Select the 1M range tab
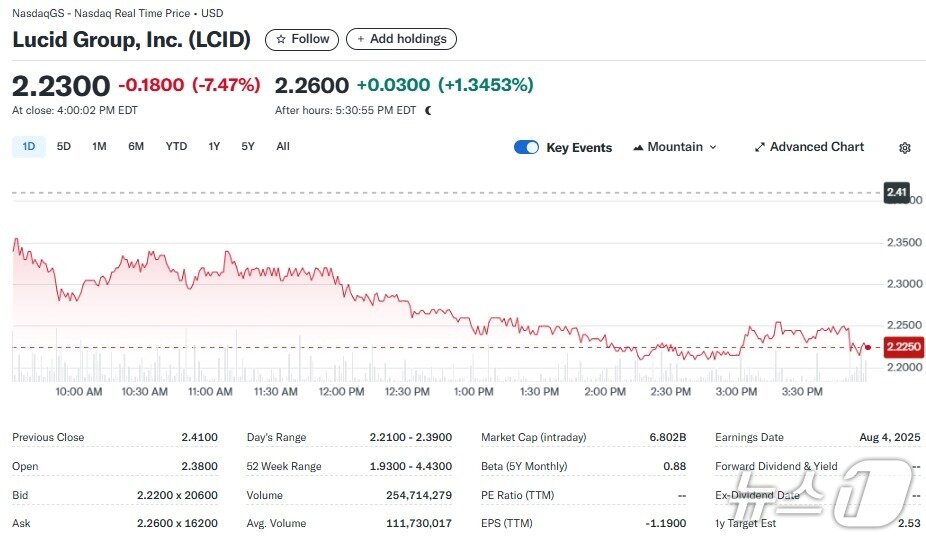Screen dimensions: 926x541 click(99, 146)
